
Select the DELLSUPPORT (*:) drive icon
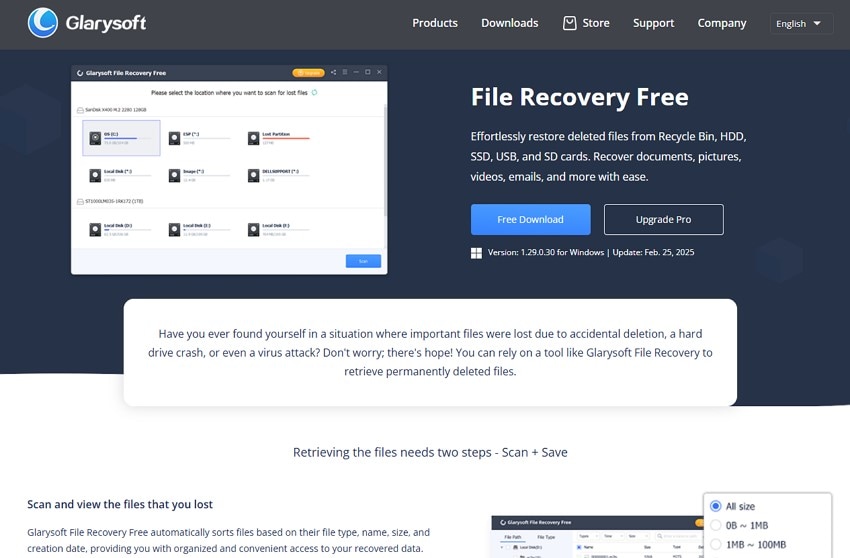coord(253,175)
